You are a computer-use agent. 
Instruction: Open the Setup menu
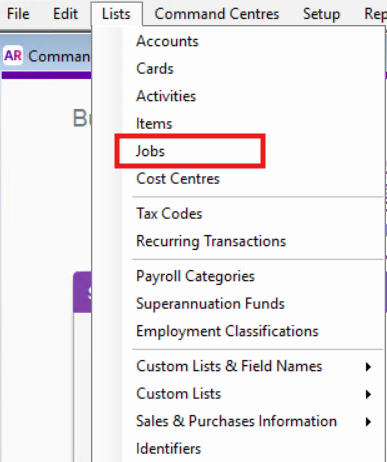pyautogui.click(x=321, y=14)
